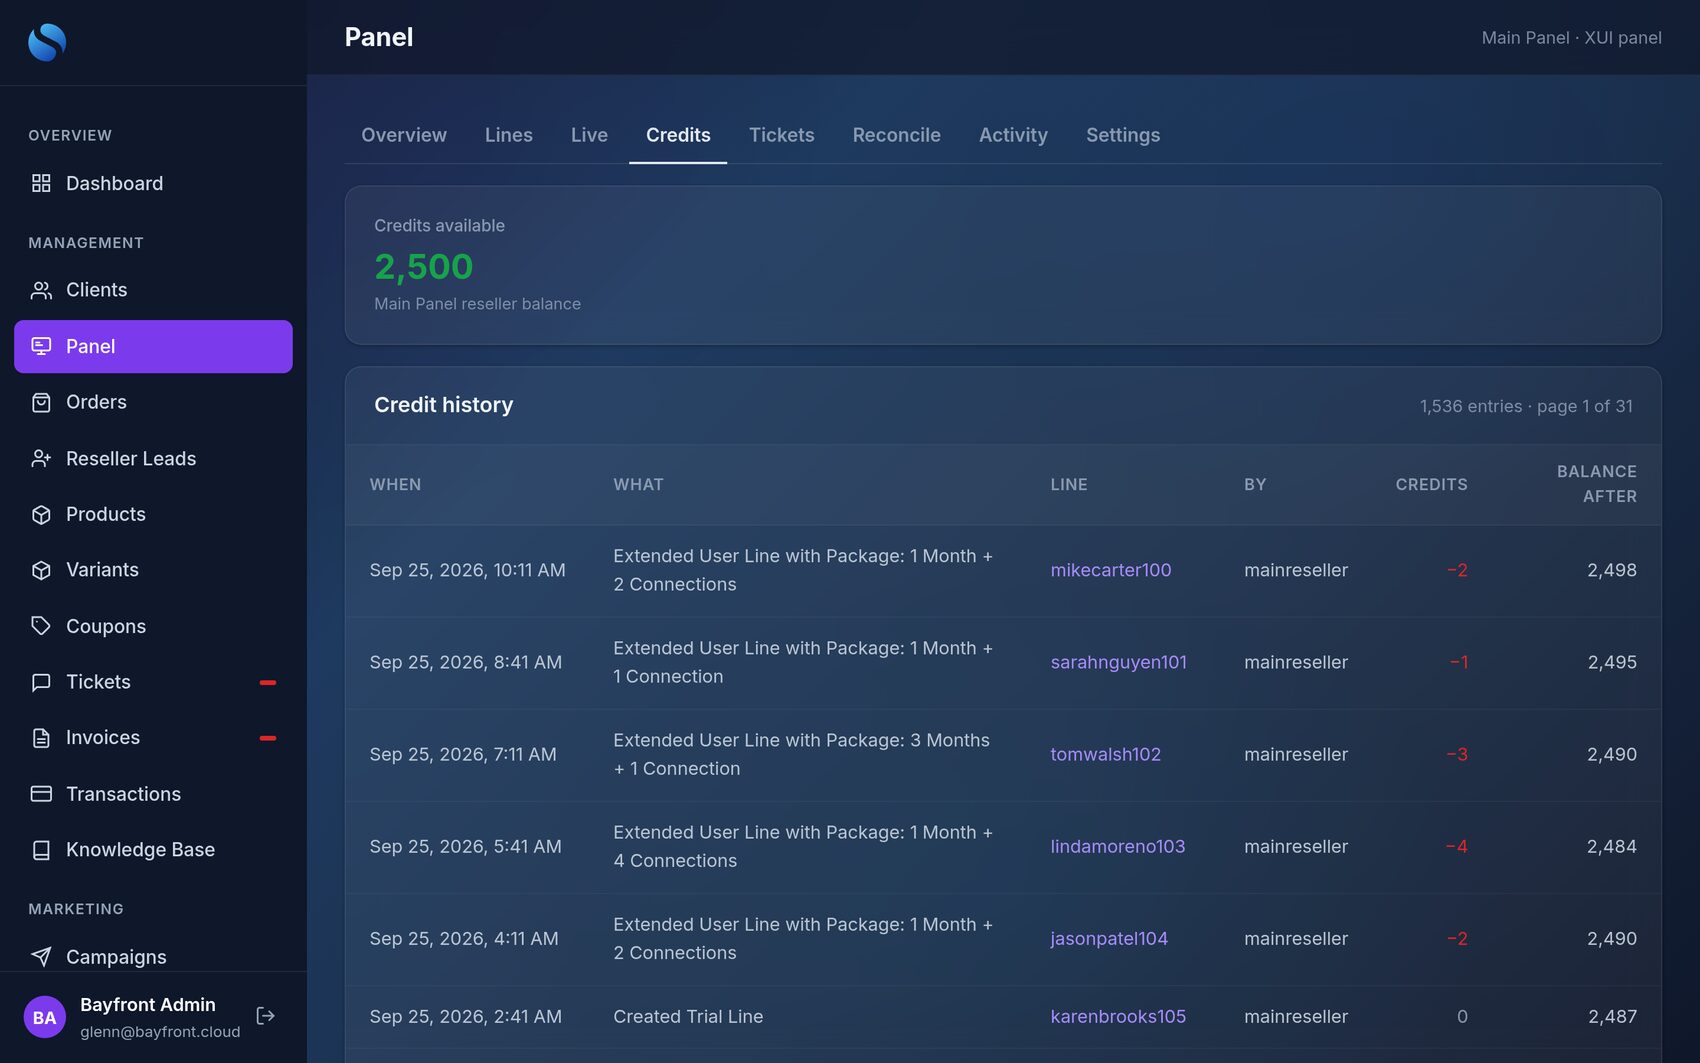Open the tomwalsh102 line link

[1105, 754]
